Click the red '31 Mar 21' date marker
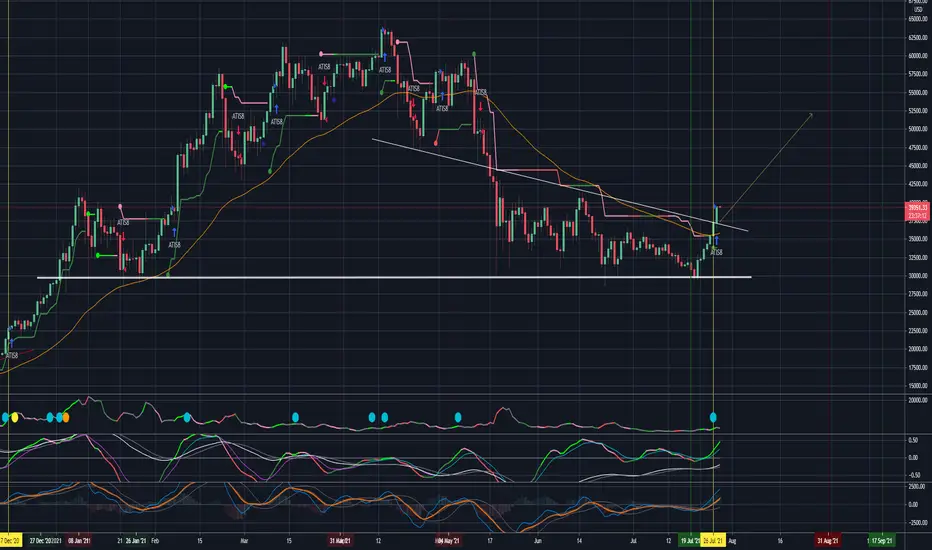 pos(341,540)
